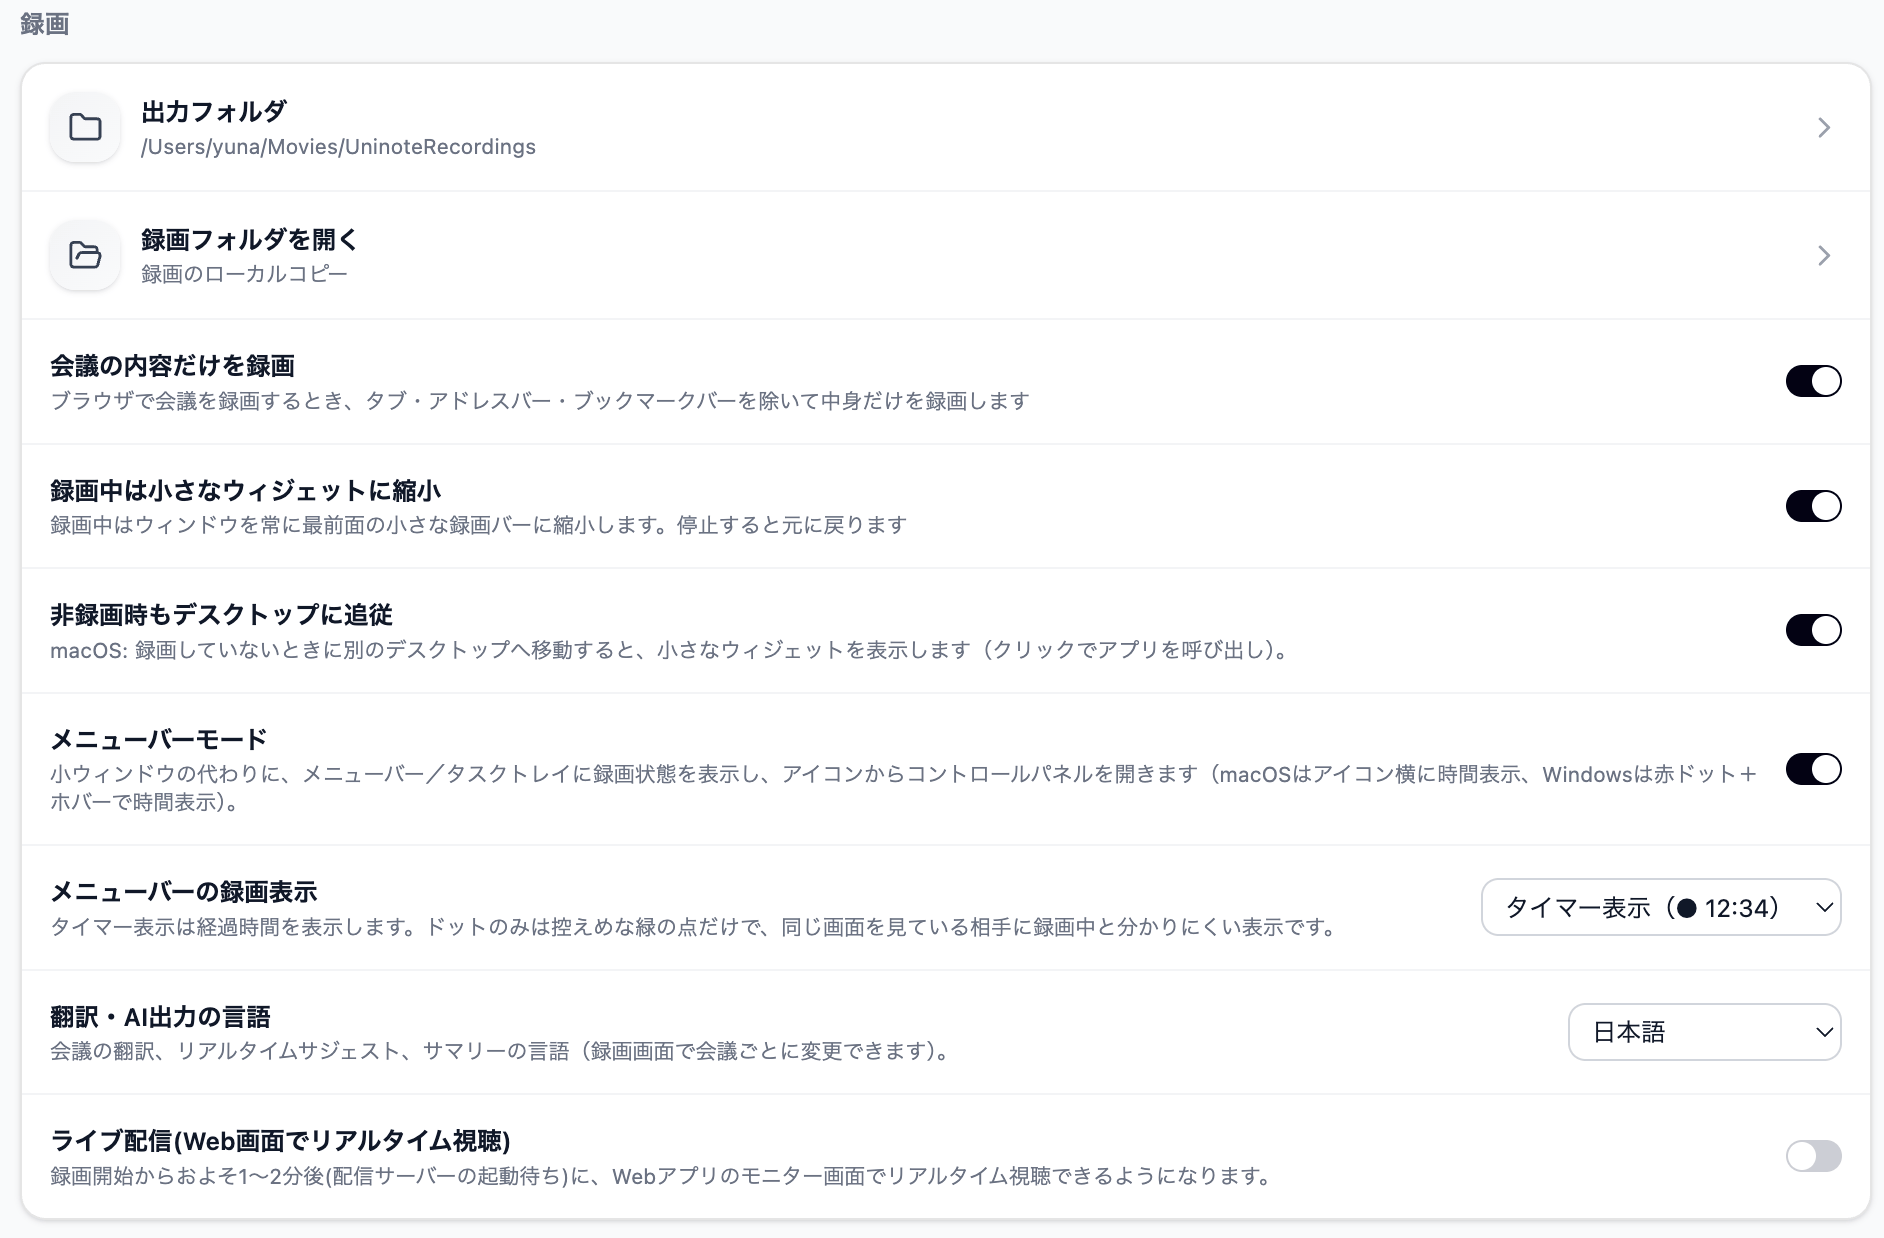
Task: Click the path /Users/yuna/Movies/UninoteRecordings
Action: tap(338, 147)
